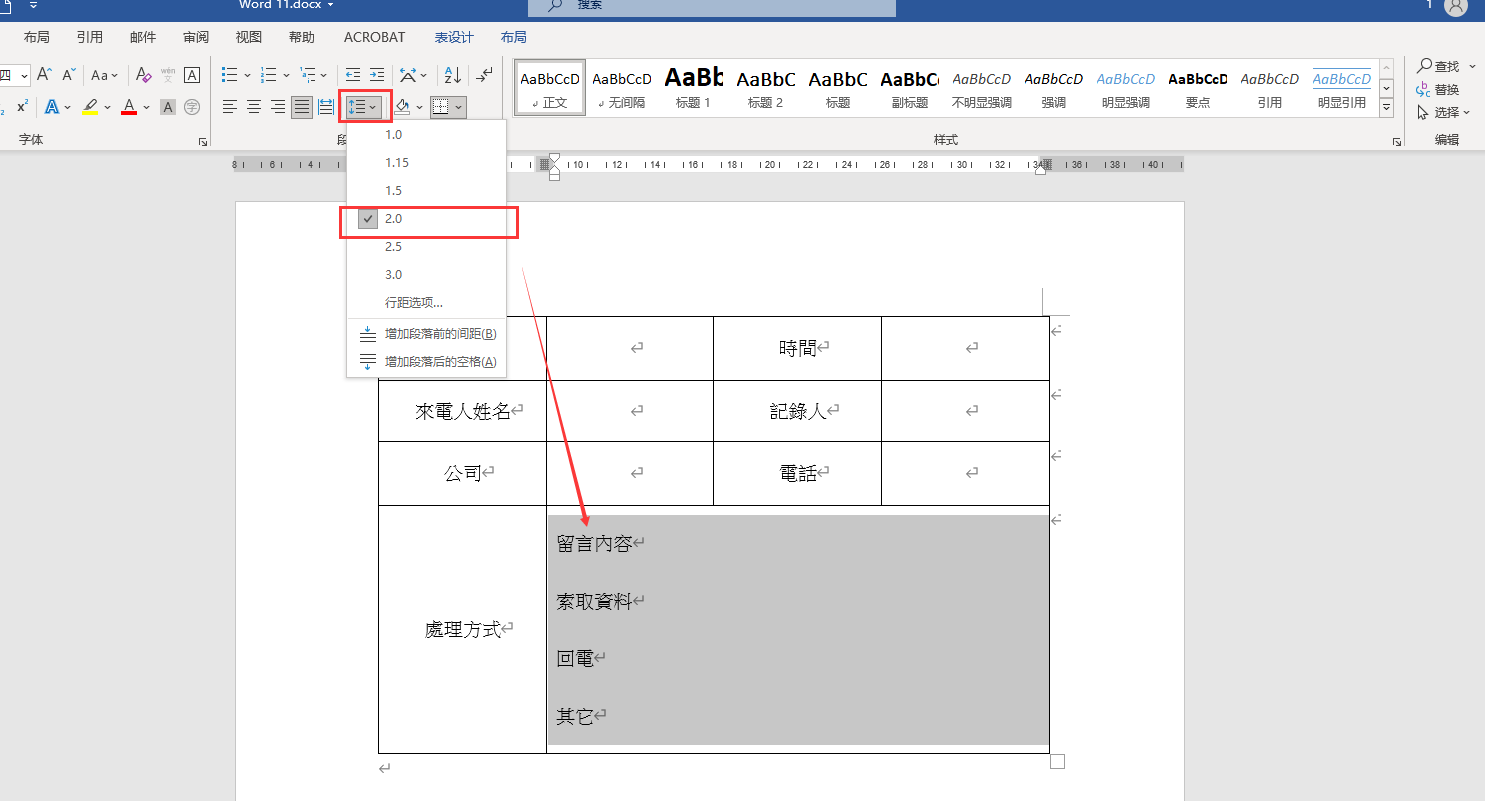Toggle character shading
The image size is (1485, 801).
(168, 106)
